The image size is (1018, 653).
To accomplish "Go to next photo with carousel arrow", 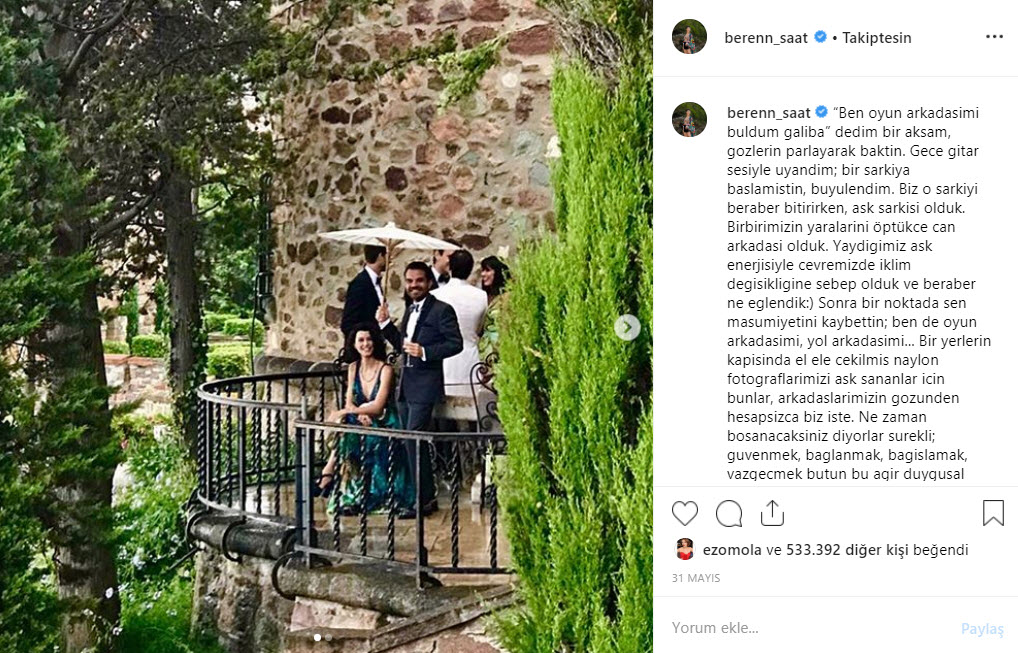I will [x=627, y=327].
